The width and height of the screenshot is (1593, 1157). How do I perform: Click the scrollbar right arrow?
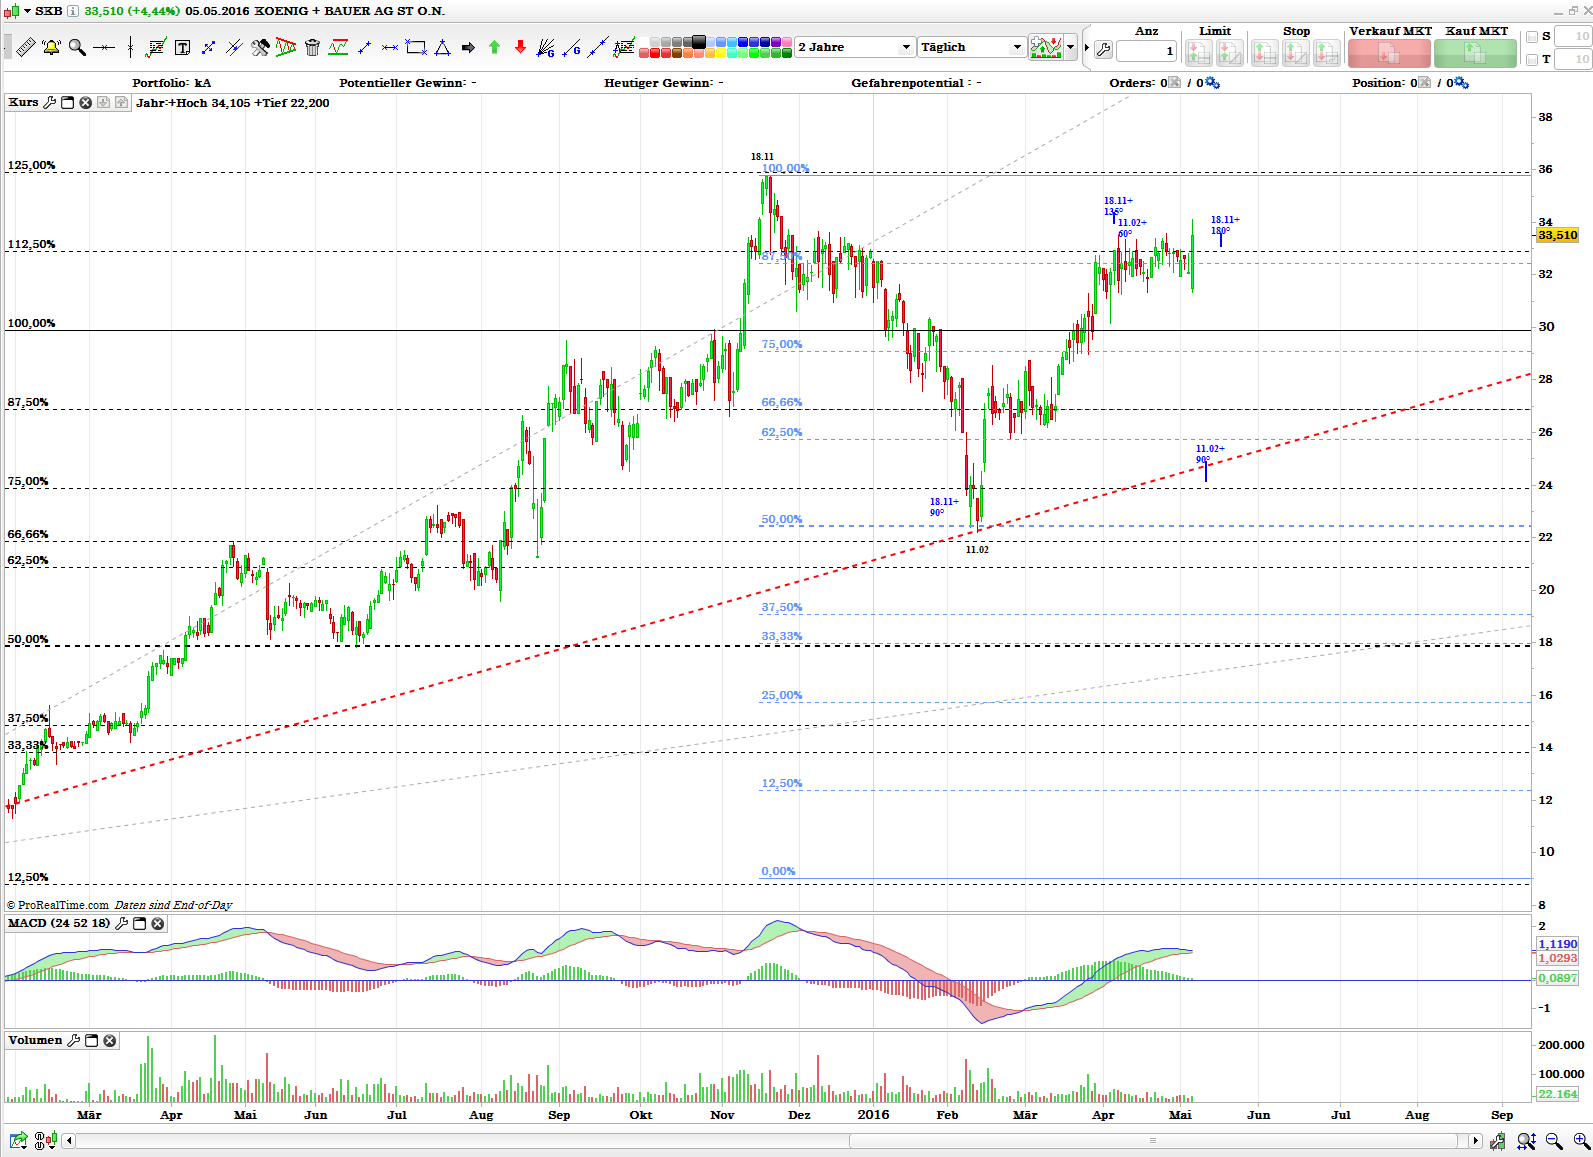1475,1141
